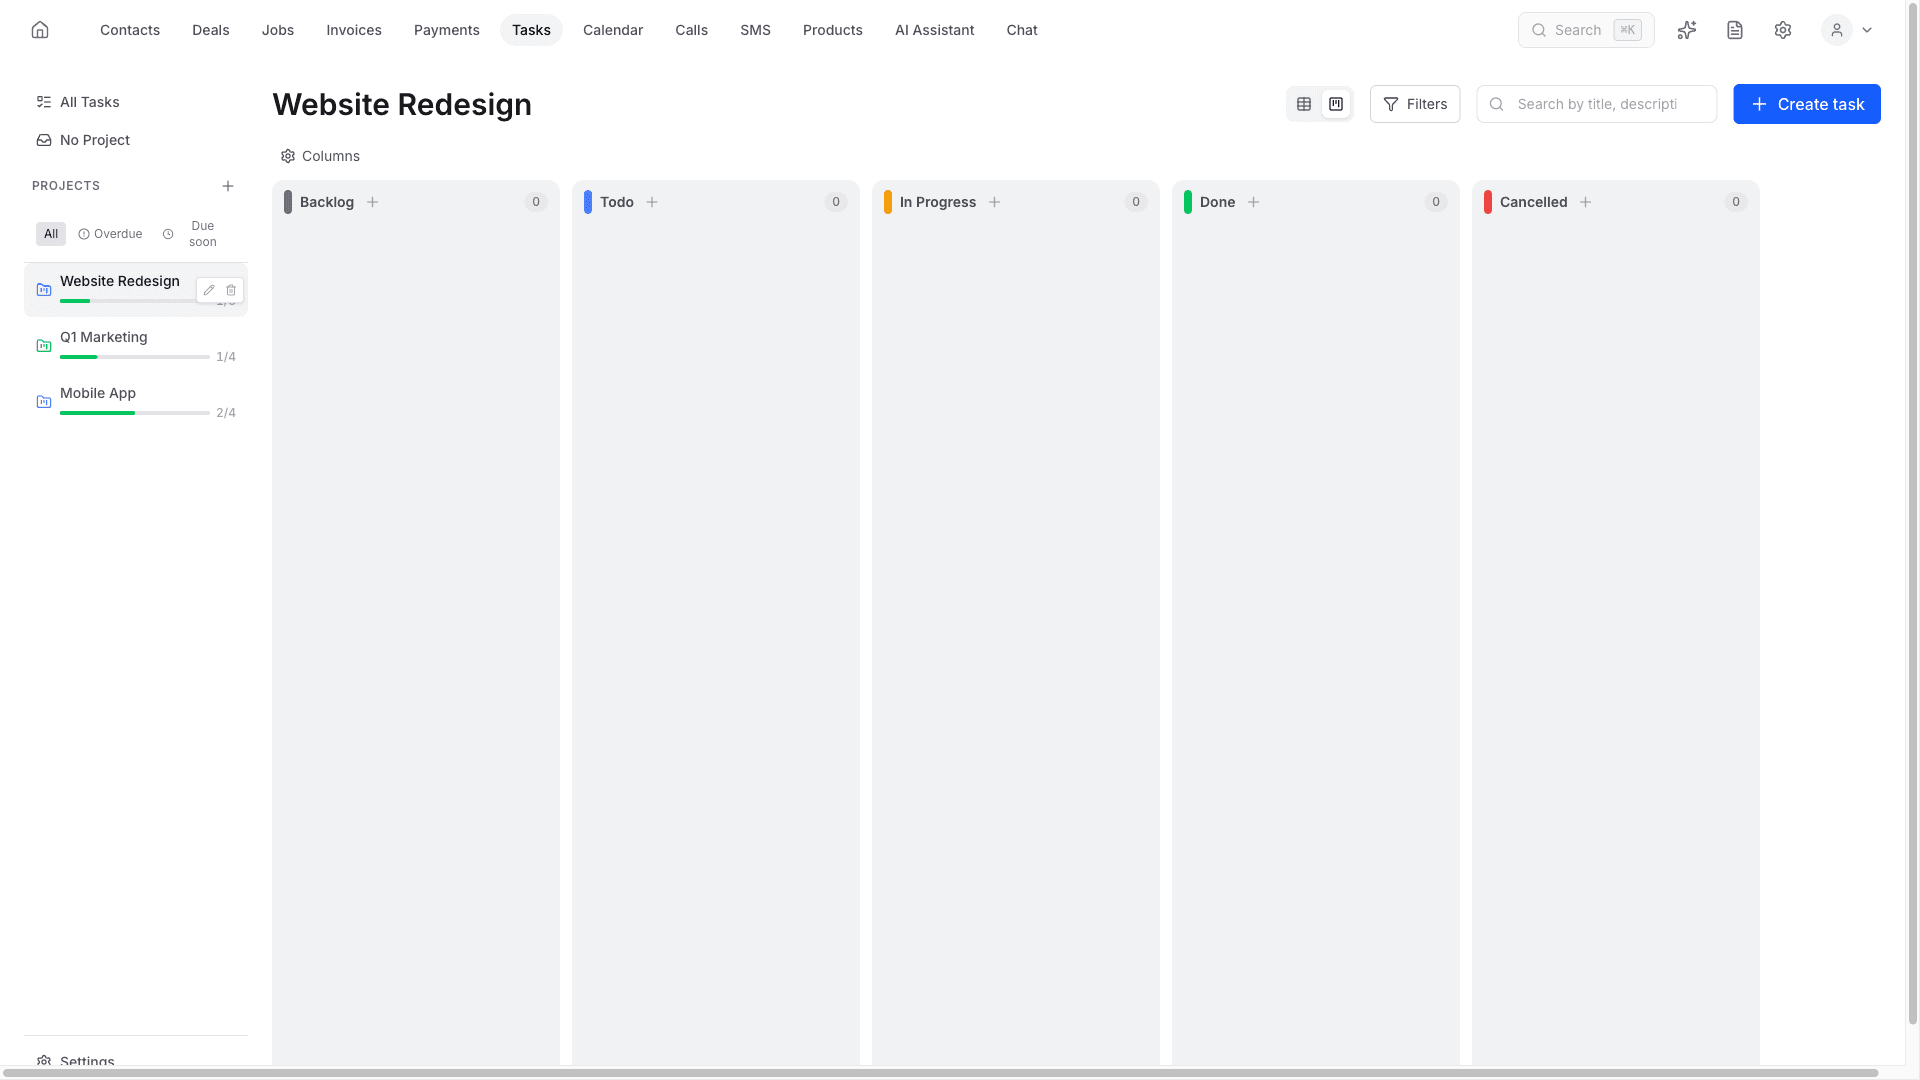Open the user account chevron dropdown

1868,30
